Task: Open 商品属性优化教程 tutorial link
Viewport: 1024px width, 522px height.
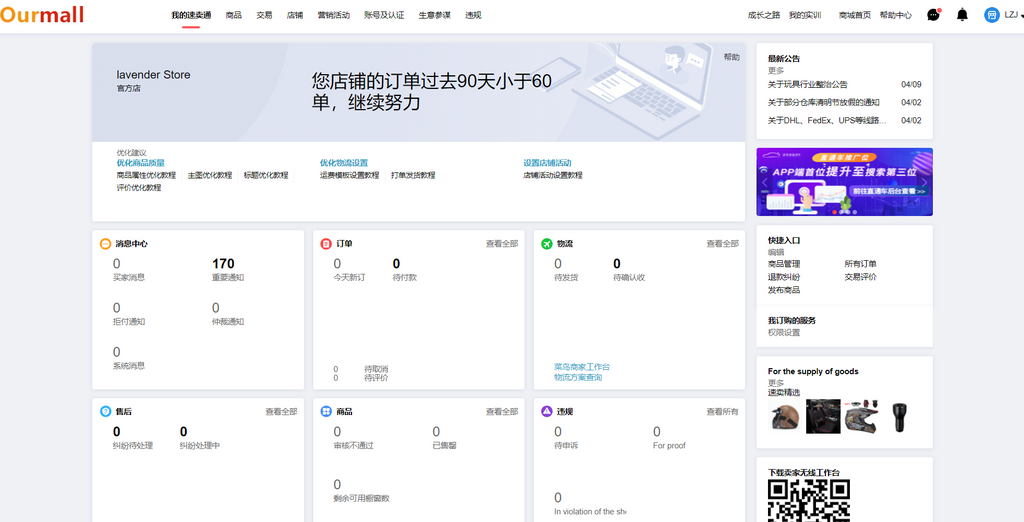Action: [146, 175]
